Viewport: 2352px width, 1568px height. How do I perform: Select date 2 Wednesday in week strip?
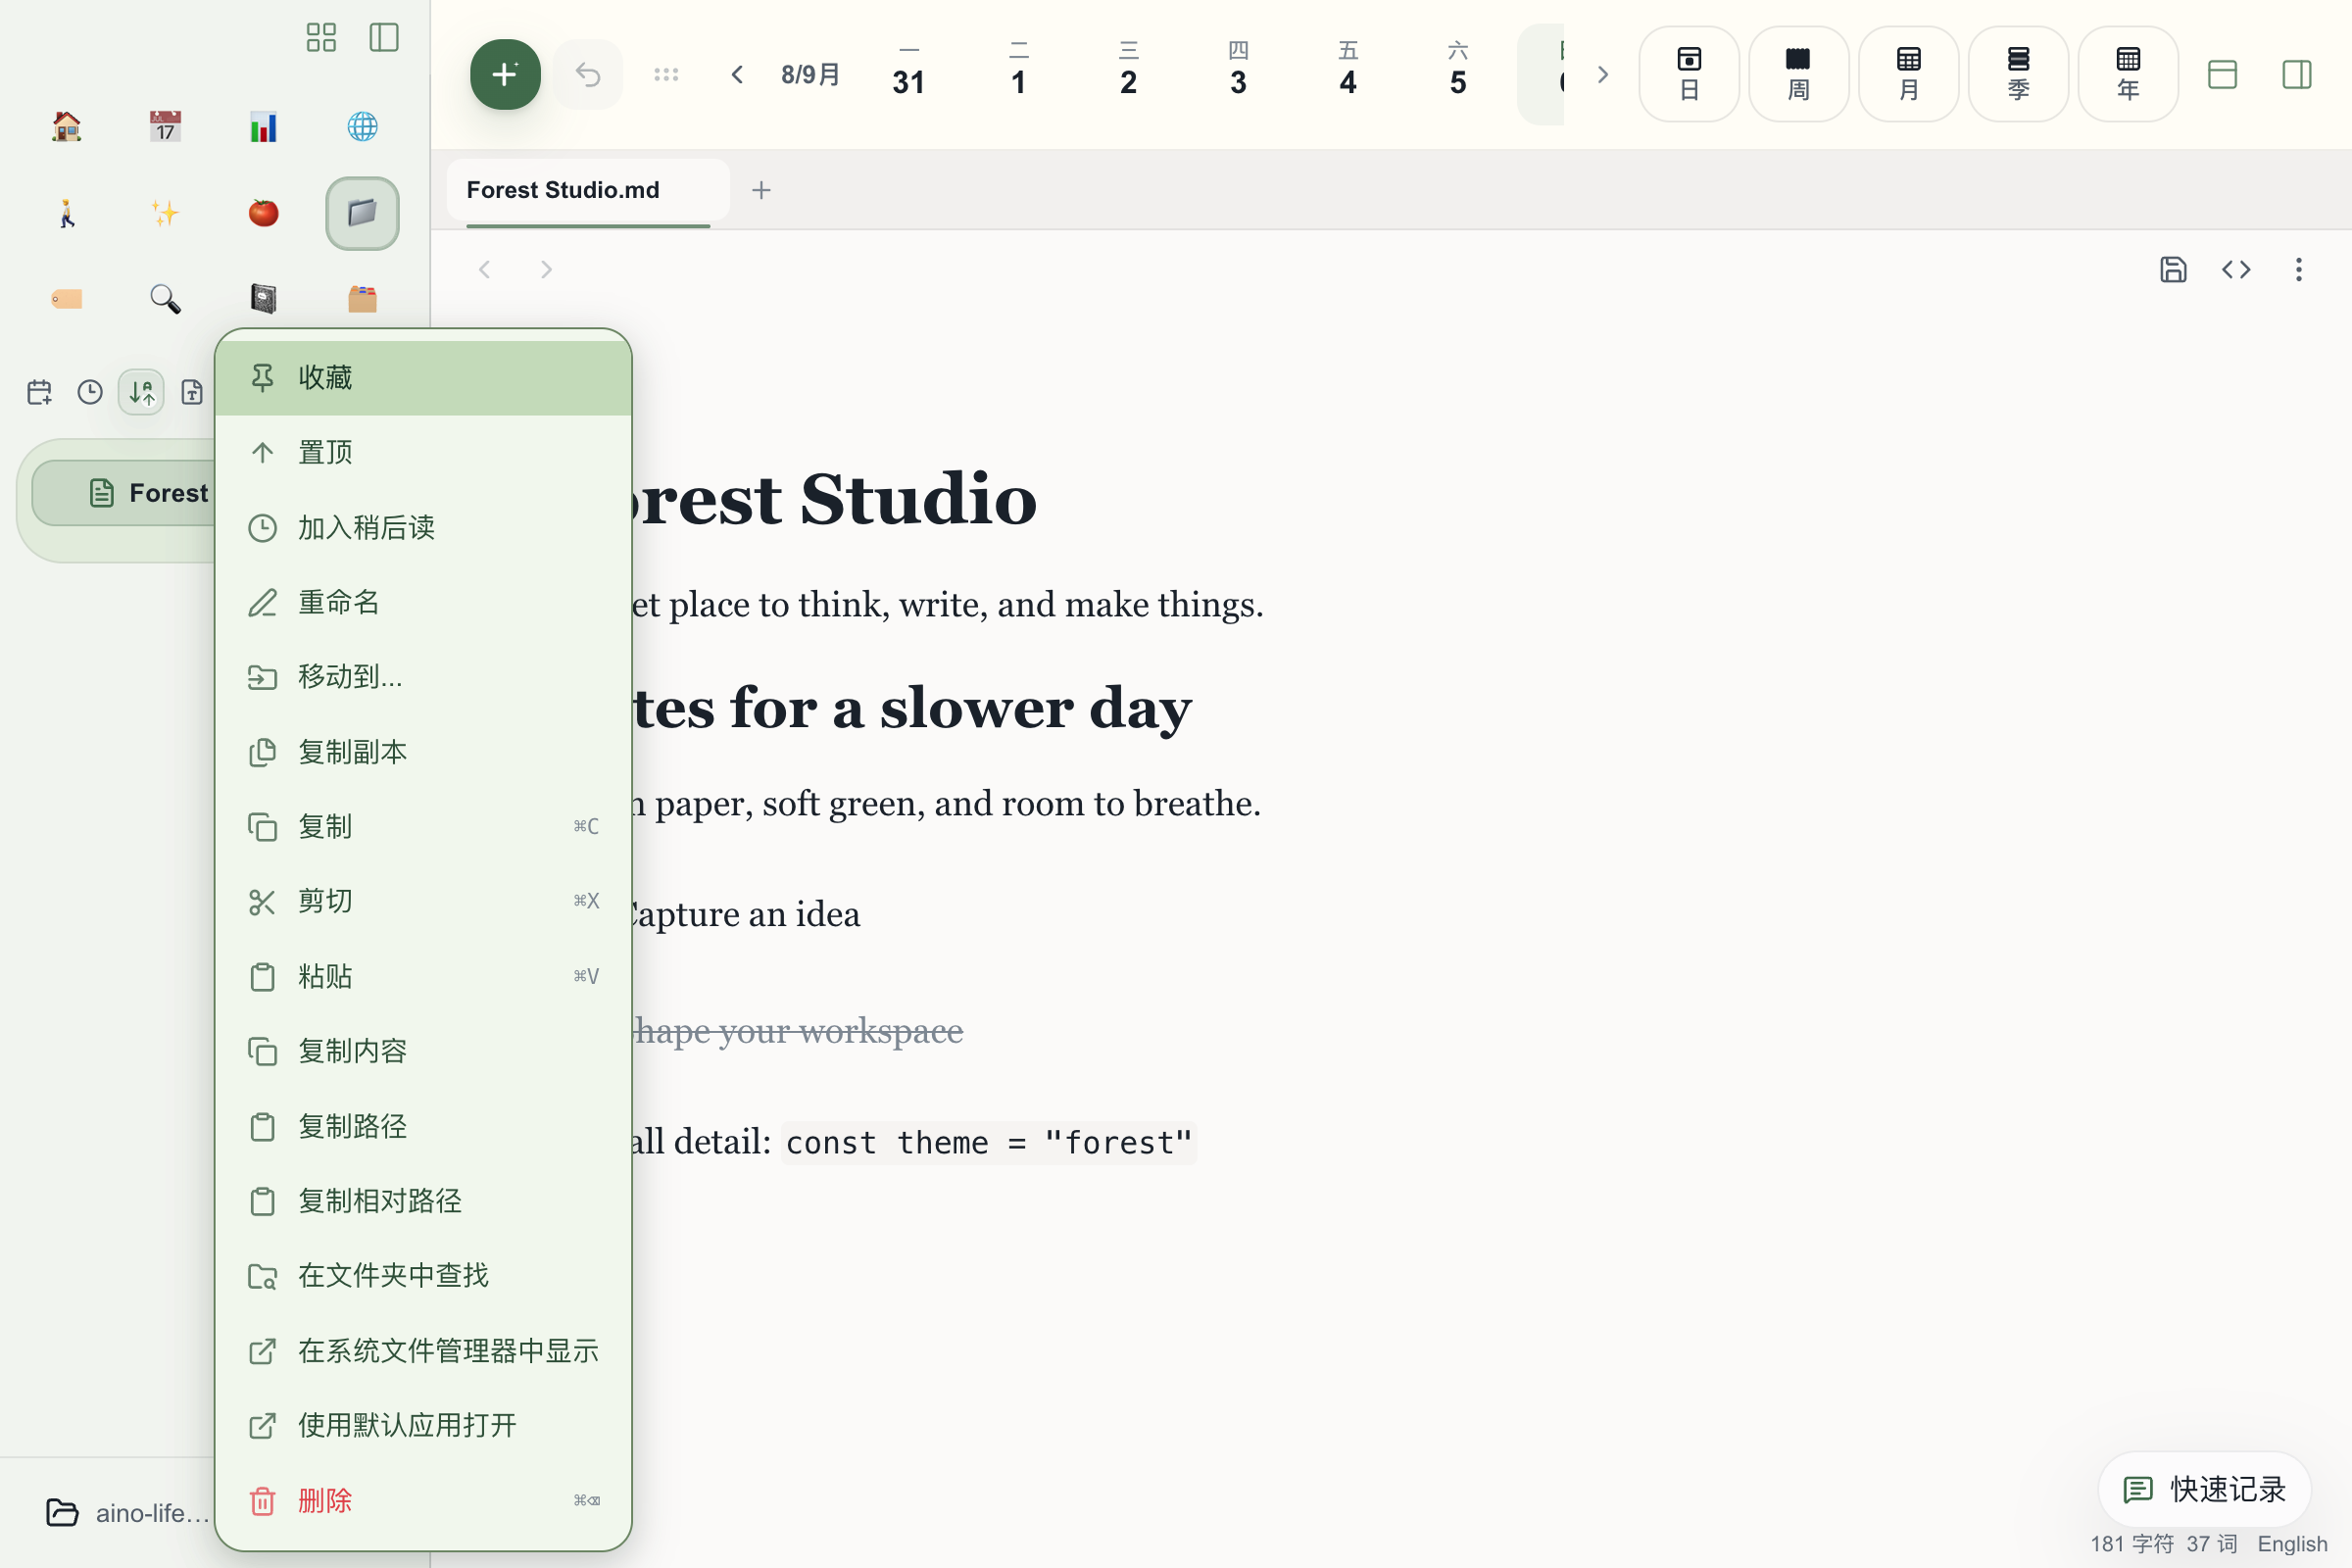tap(1128, 73)
